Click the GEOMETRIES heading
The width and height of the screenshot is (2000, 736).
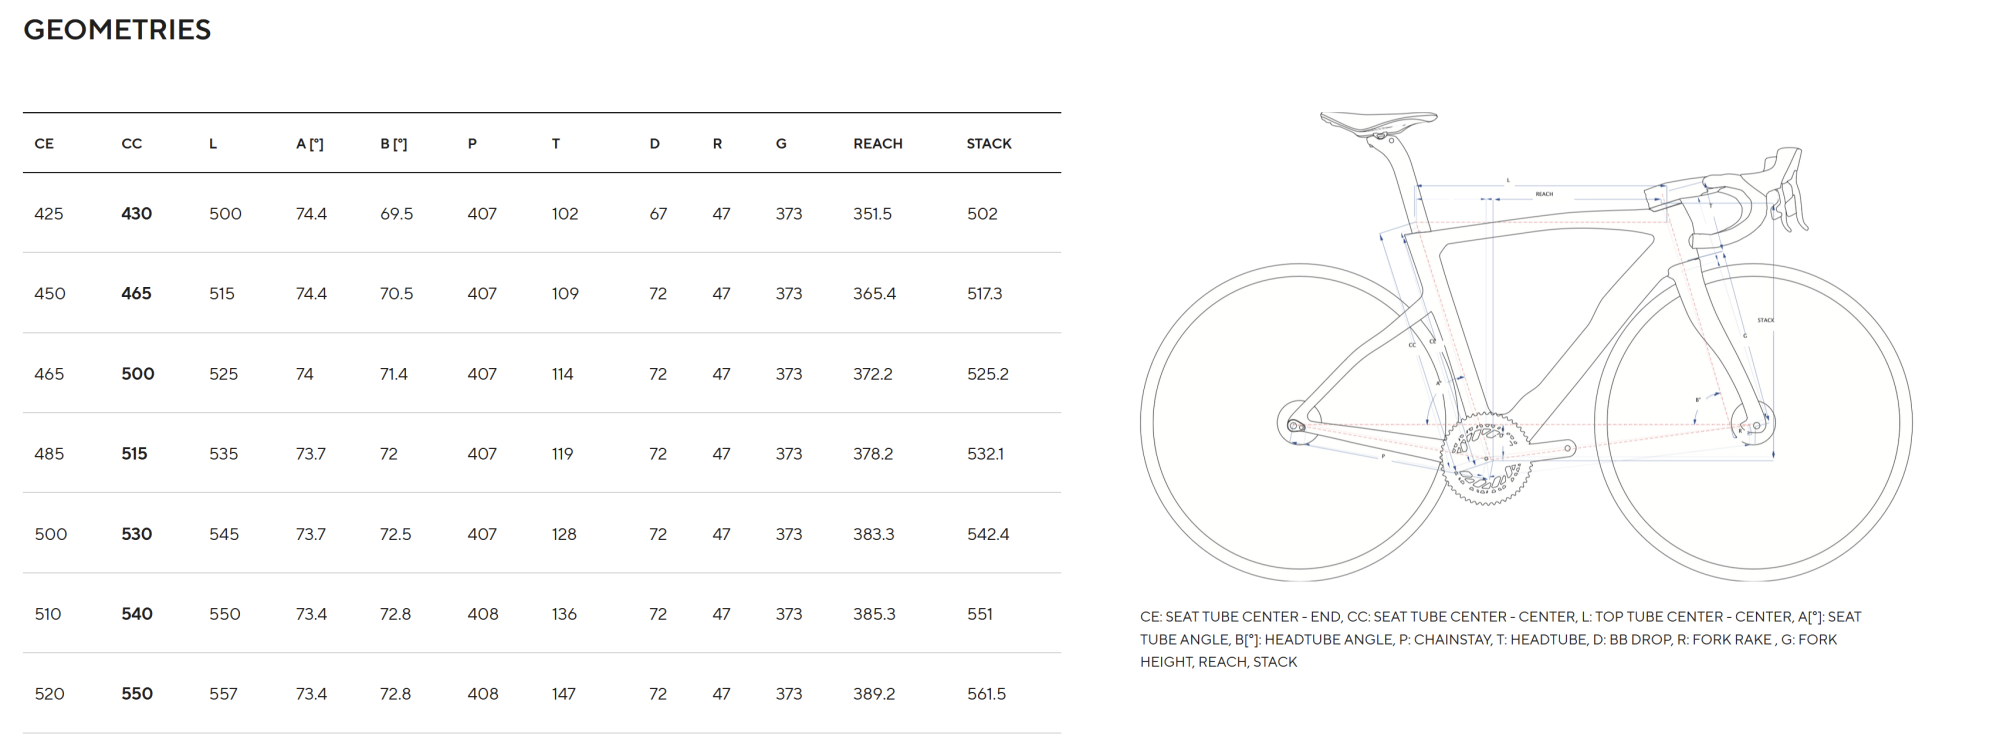[117, 30]
